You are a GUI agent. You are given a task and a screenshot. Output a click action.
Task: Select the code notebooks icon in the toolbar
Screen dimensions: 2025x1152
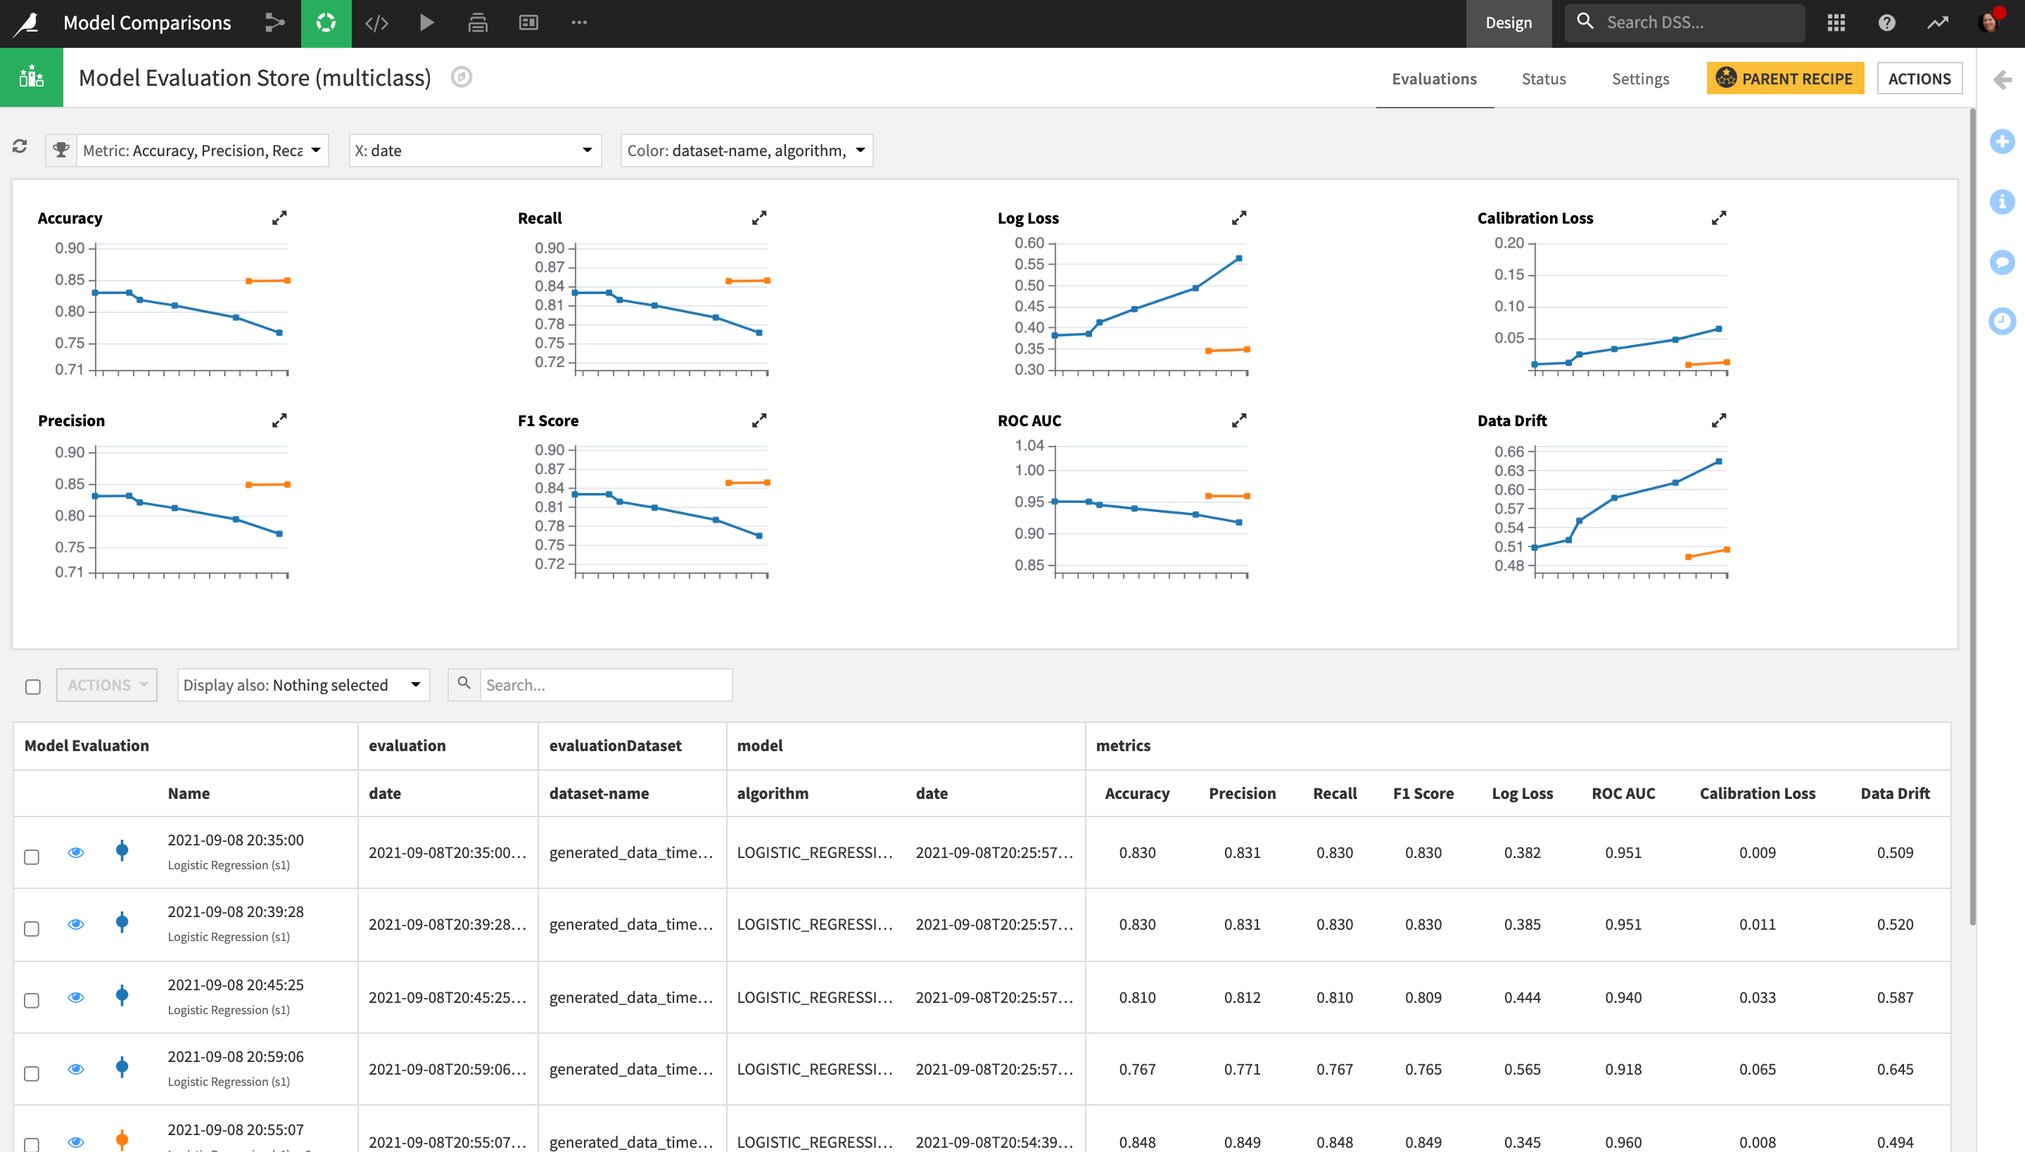[x=377, y=22]
